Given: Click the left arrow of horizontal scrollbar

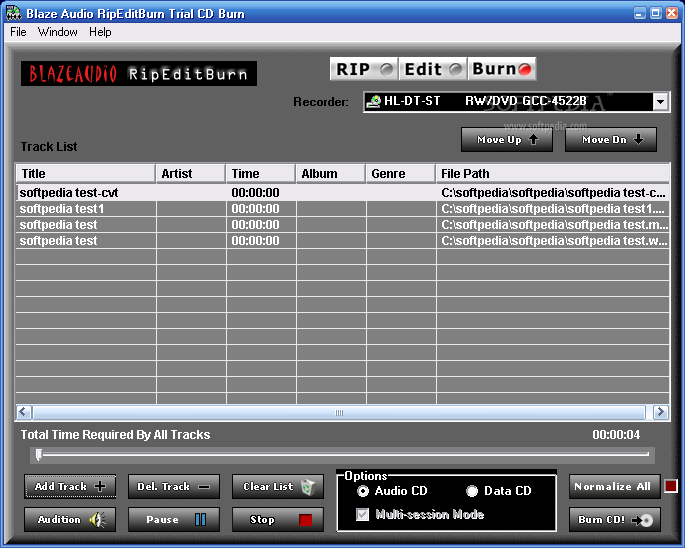Looking at the screenshot, I should (x=24, y=412).
